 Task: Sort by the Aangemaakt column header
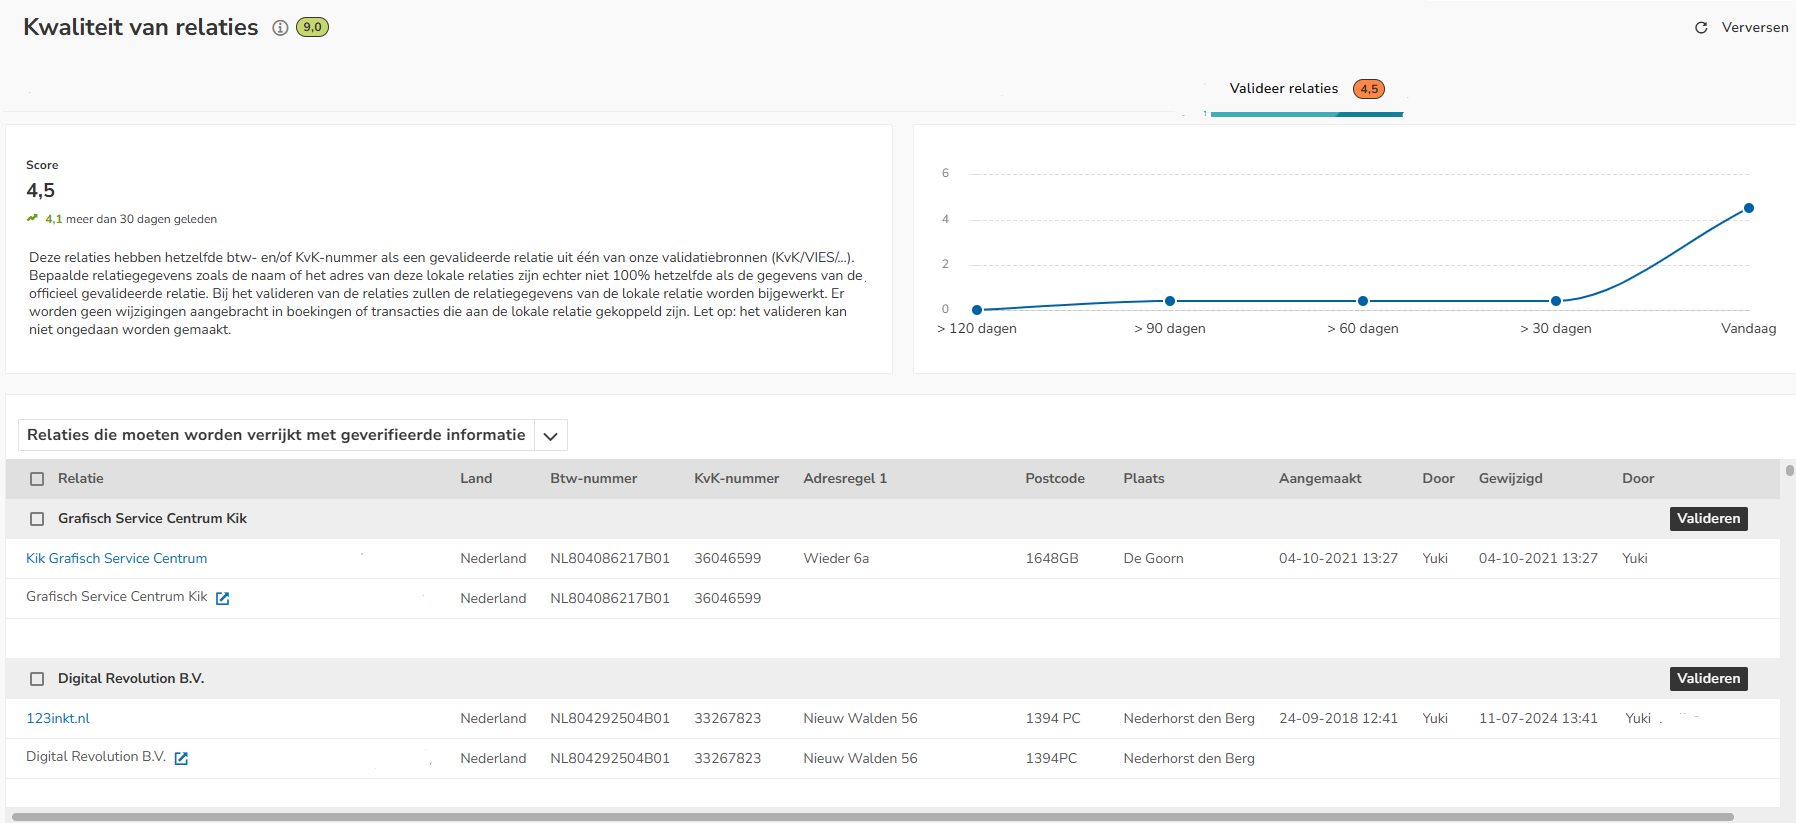1319,479
